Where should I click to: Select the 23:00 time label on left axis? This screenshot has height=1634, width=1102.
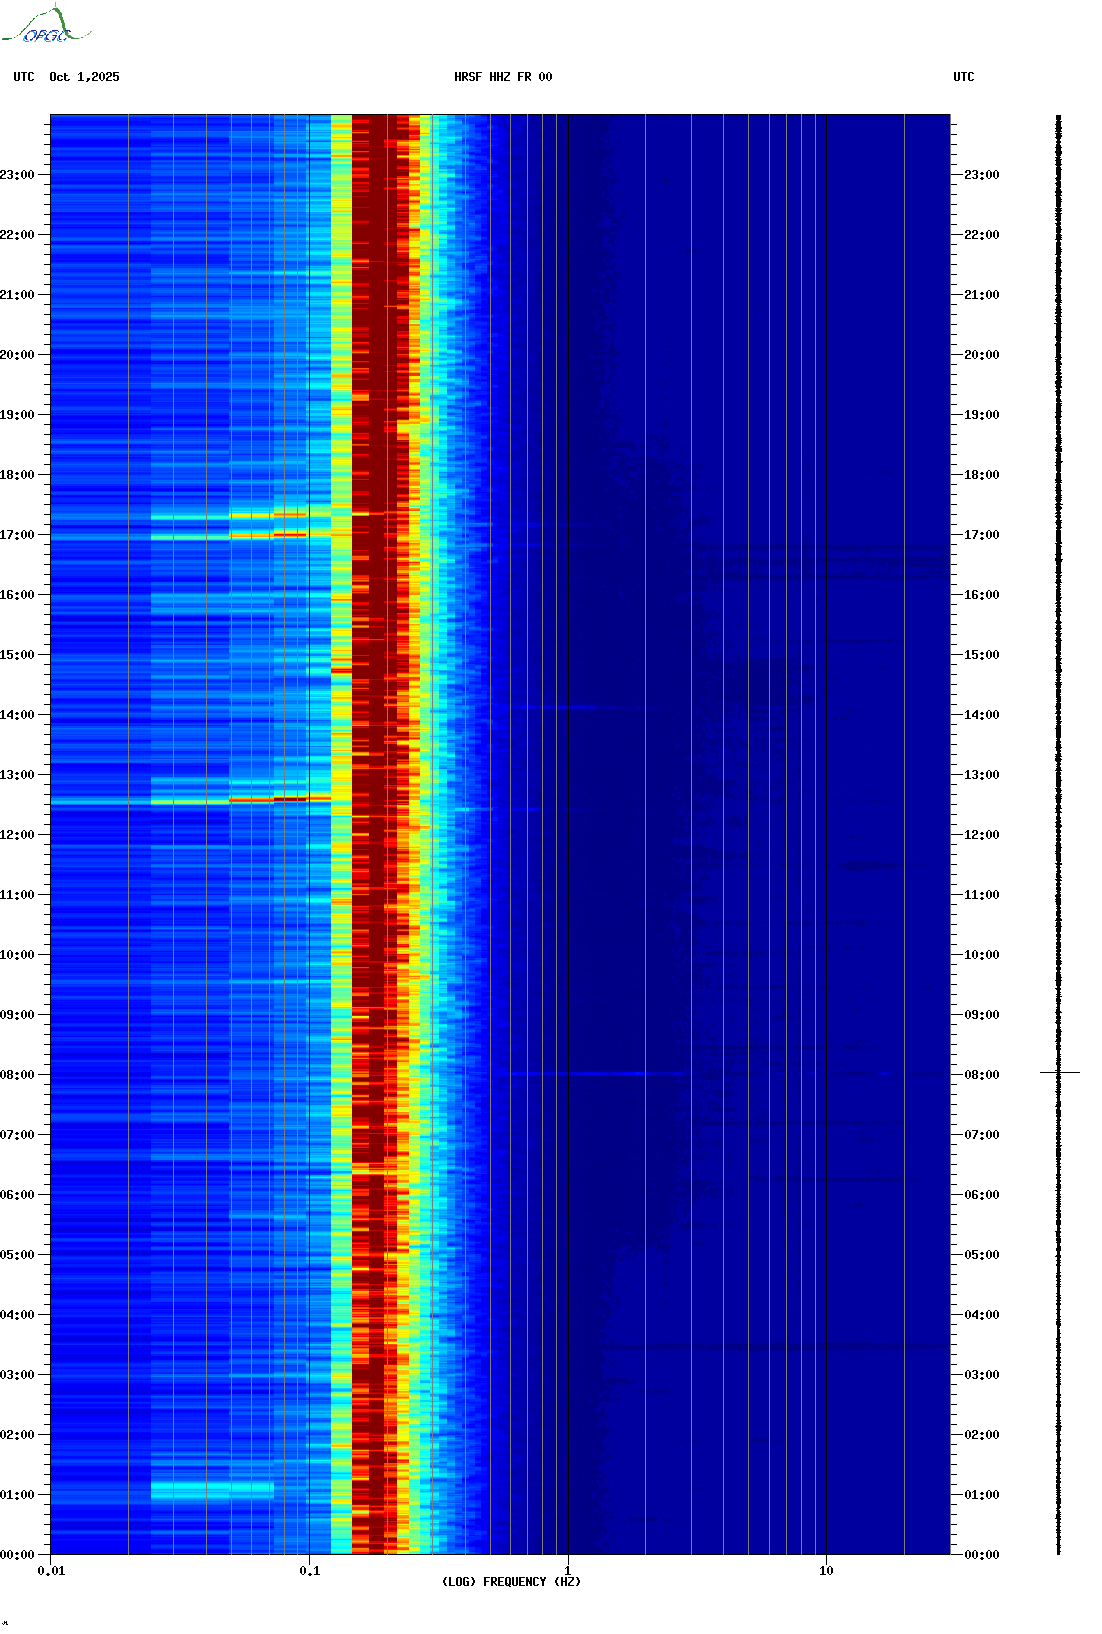pyautogui.click(x=17, y=175)
